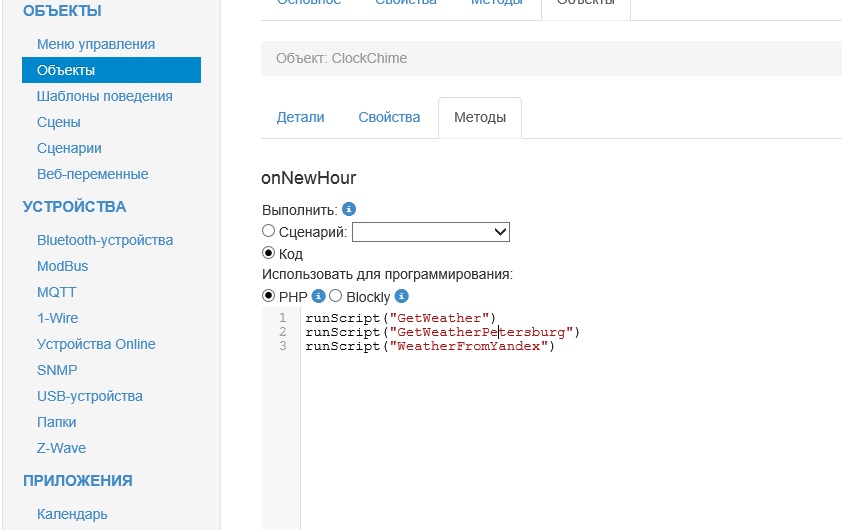Go to Z-Wave devices

[x=61, y=448]
